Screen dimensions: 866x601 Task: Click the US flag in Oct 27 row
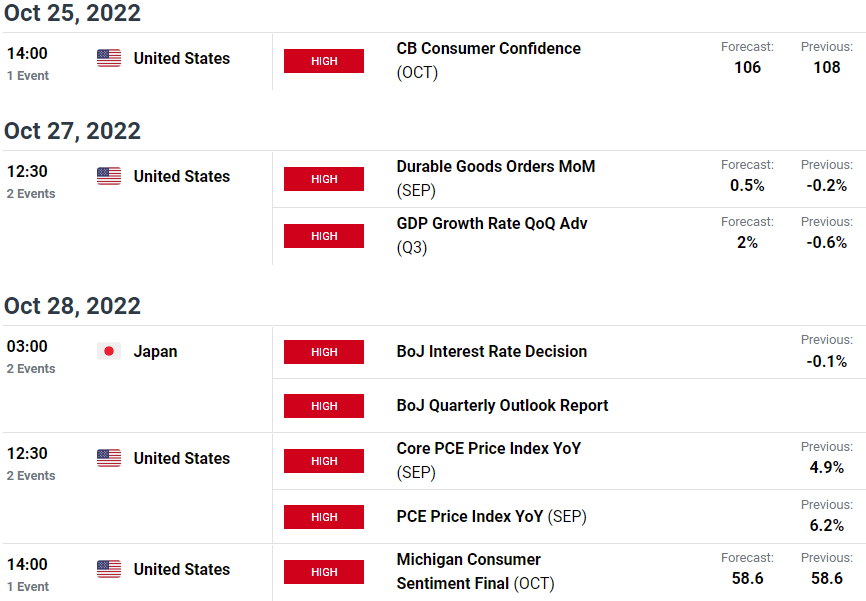click(109, 176)
